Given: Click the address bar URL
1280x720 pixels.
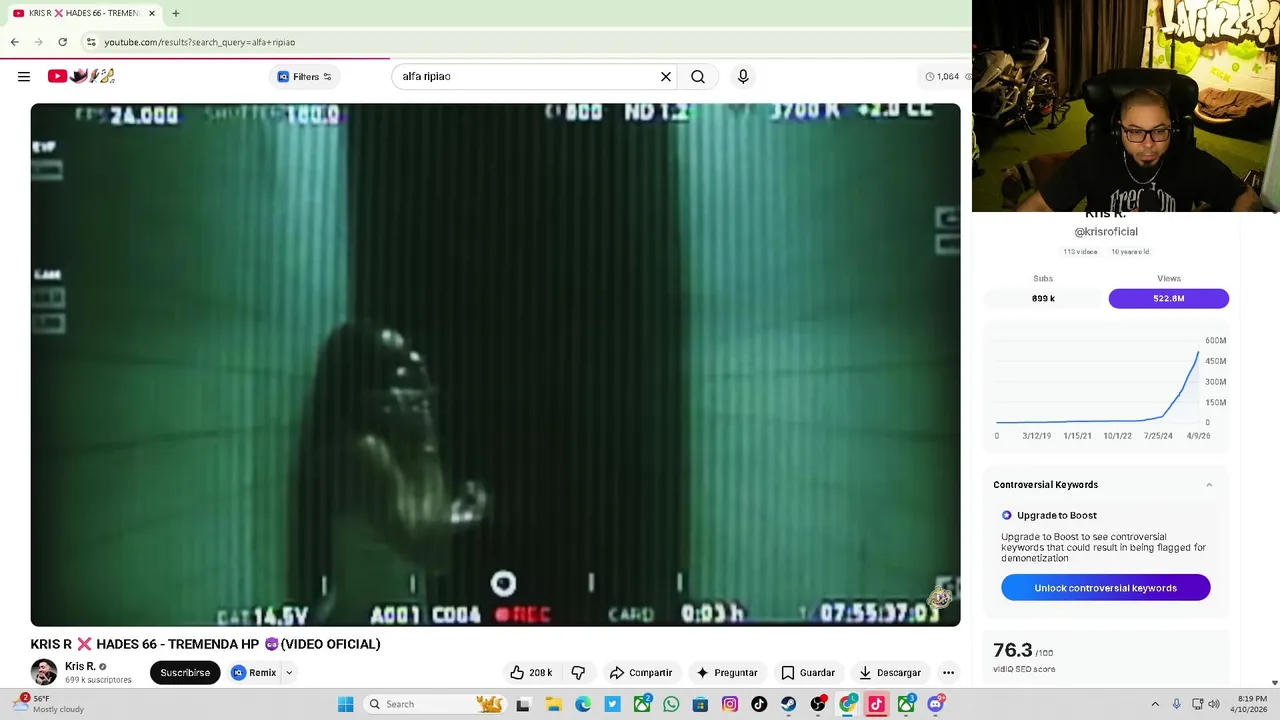Looking at the screenshot, I should tap(199, 42).
